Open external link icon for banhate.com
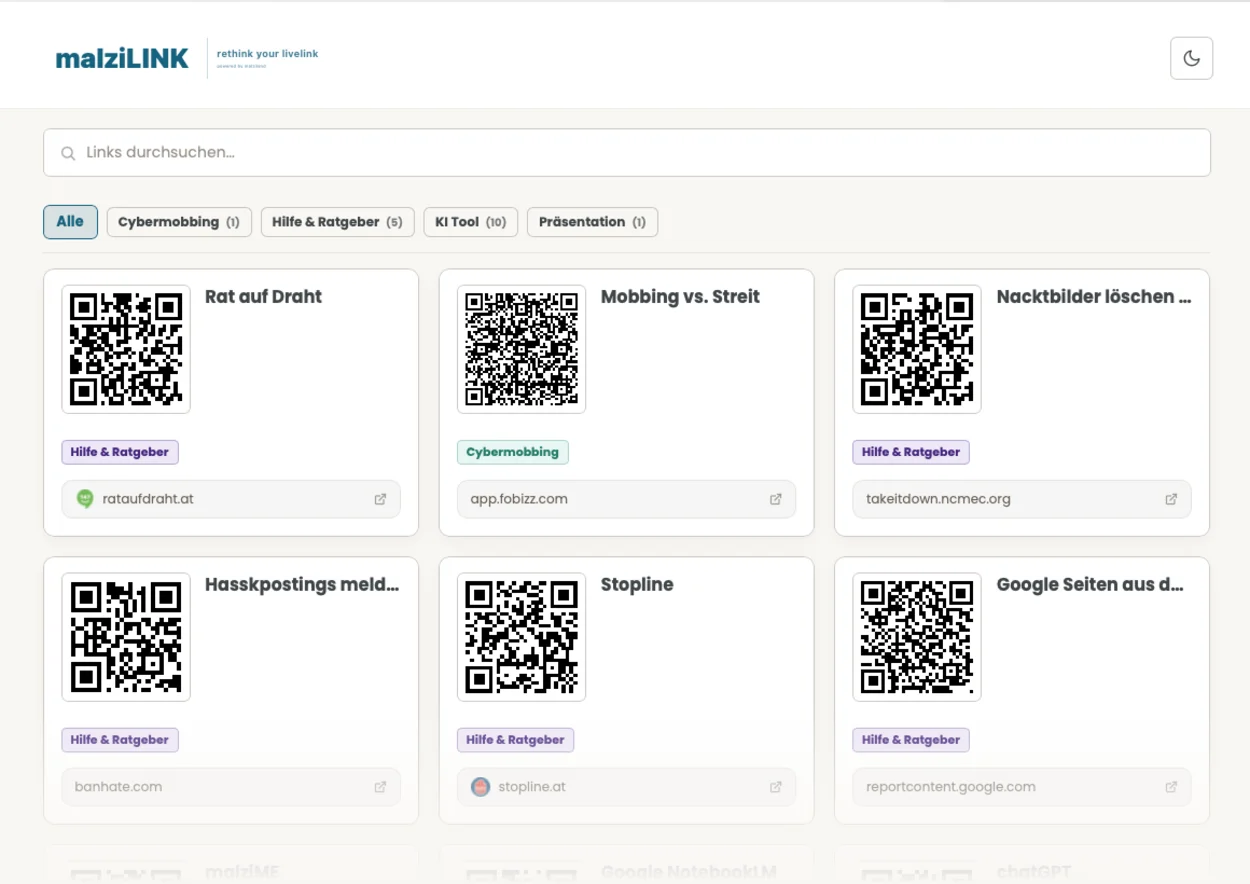Viewport: 1250px width, 884px height. coord(380,787)
